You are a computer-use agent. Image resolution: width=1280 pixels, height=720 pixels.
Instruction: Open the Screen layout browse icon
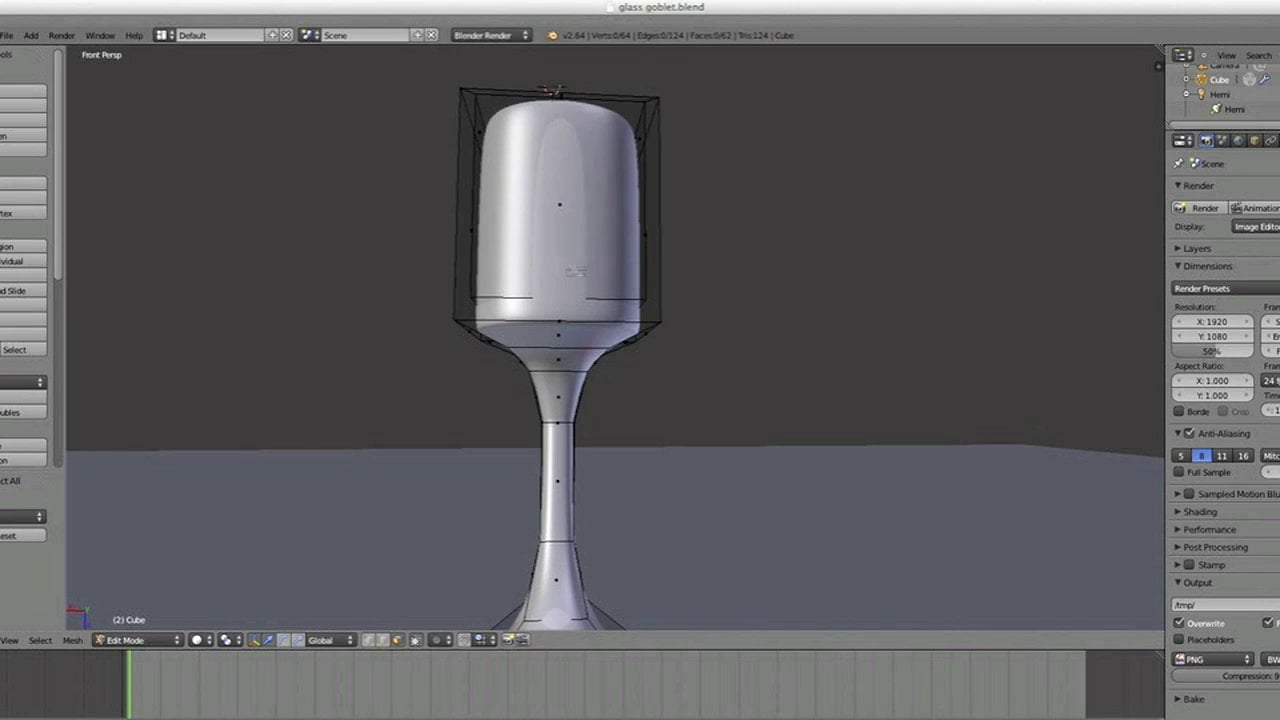pyautogui.click(x=163, y=35)
